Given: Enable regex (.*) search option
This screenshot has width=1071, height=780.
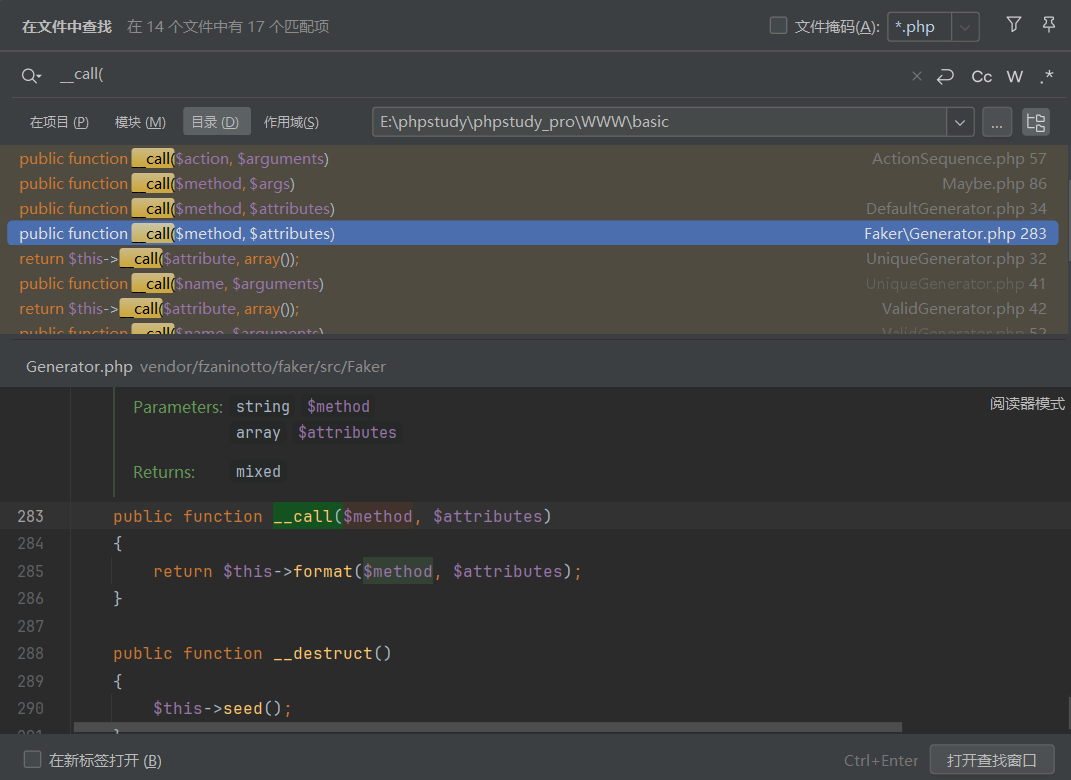Looking at the screenshot, I should [1047, 76].
